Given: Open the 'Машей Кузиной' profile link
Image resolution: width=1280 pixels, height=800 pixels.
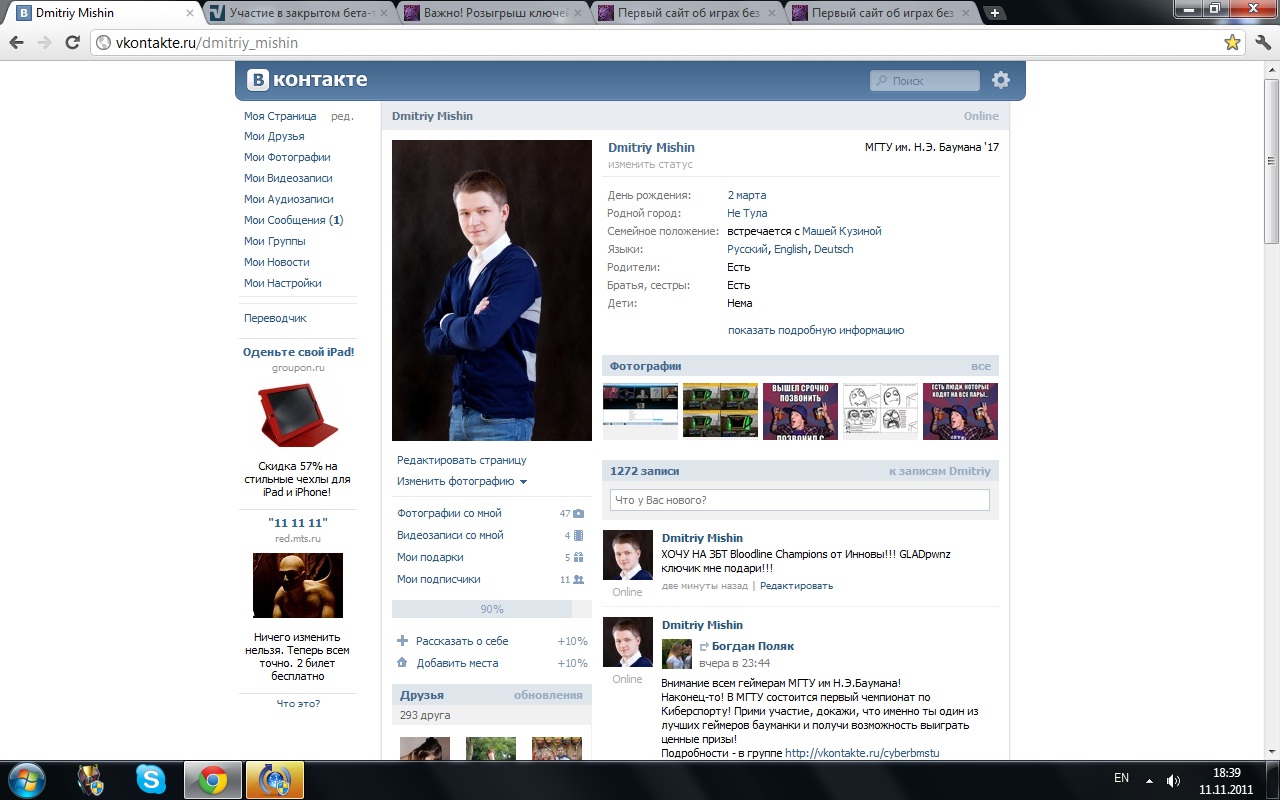Looking at the screenshot, I should pos(841,231).
